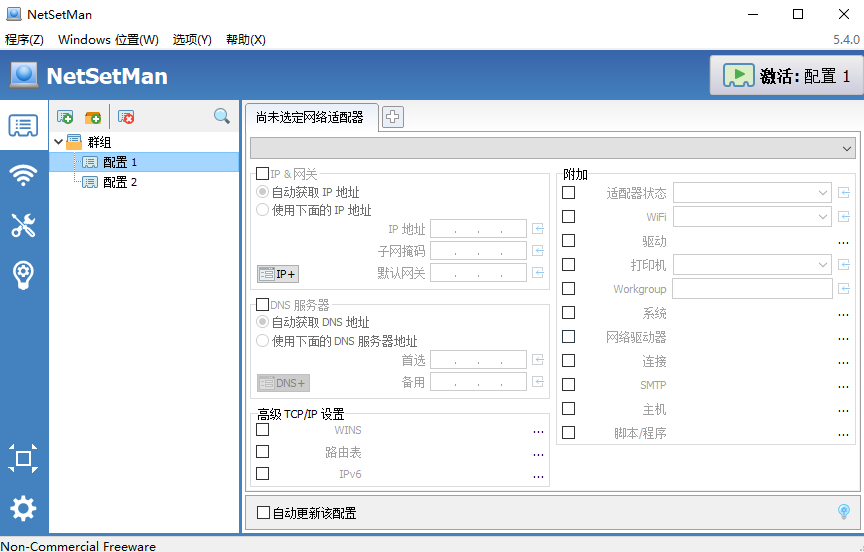Screen dimensions: 864x552
Task: Click the 激活: 配置 1 button
Action: coord(787,75)
